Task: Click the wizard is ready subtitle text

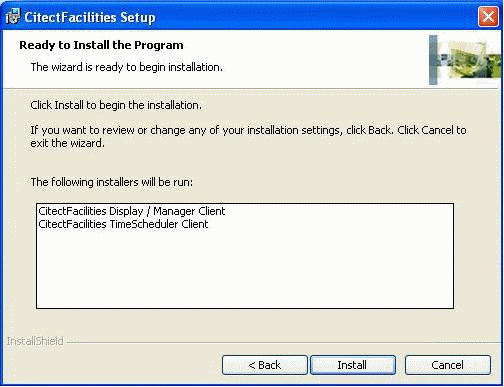Action: (x=127, y=67)
